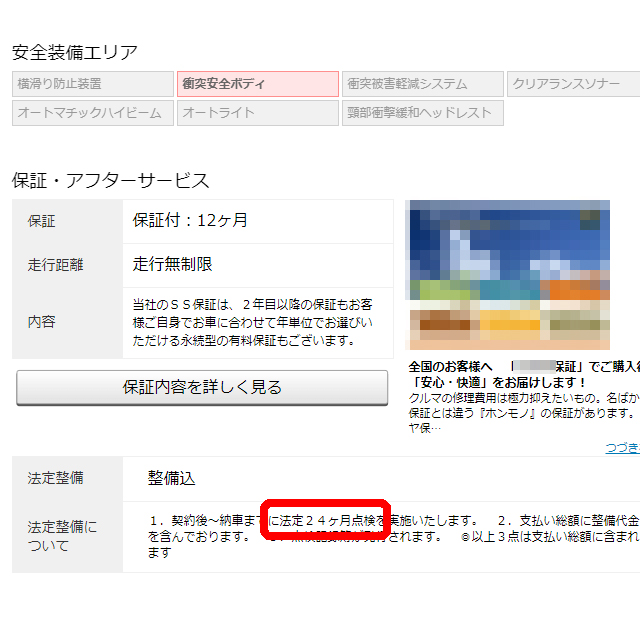Click the 走行無制限 mileage value
The height and width of the screenshot is (640, 640).
tap(172, 264)
